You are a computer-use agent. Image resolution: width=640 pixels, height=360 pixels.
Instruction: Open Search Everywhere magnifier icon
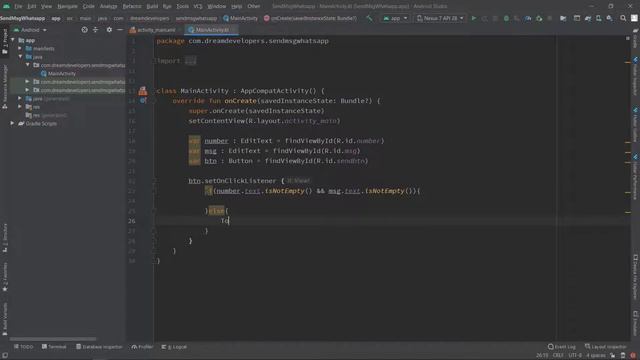[623, 18]
